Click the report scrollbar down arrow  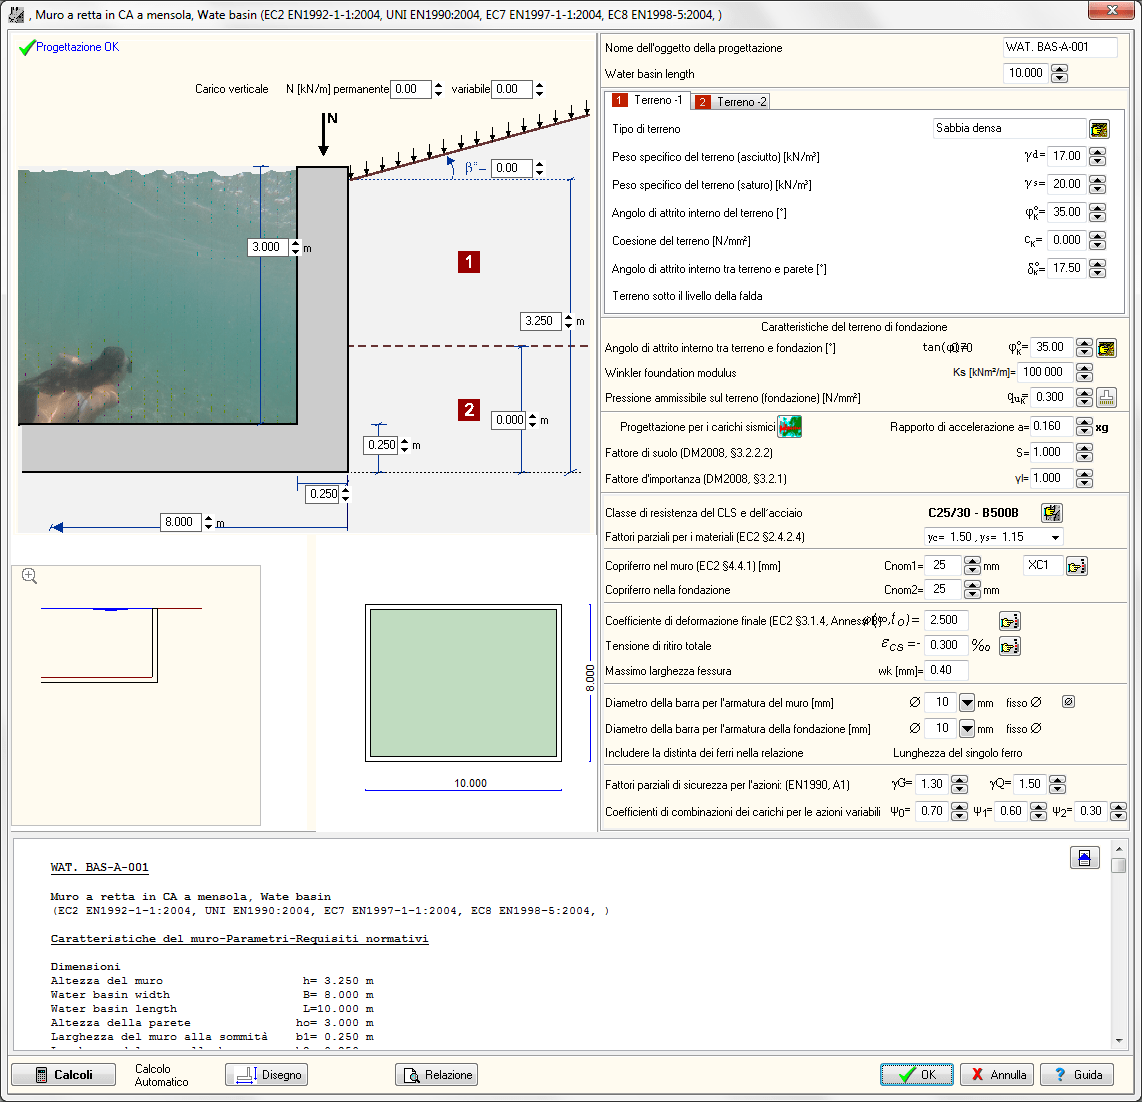point(1119,1041)
